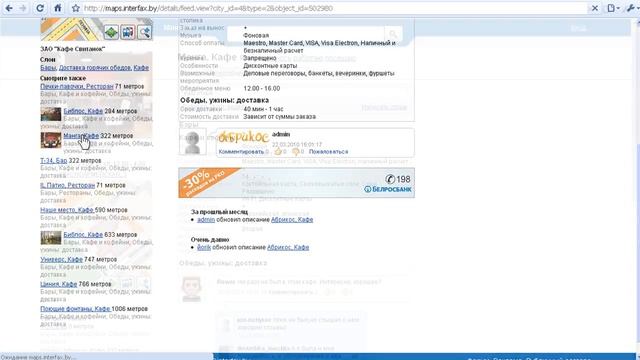Image resolution: width=640 pixels, height=360 pixels.
Task: Open the Бары layer link
Action: tap(48, 68)
